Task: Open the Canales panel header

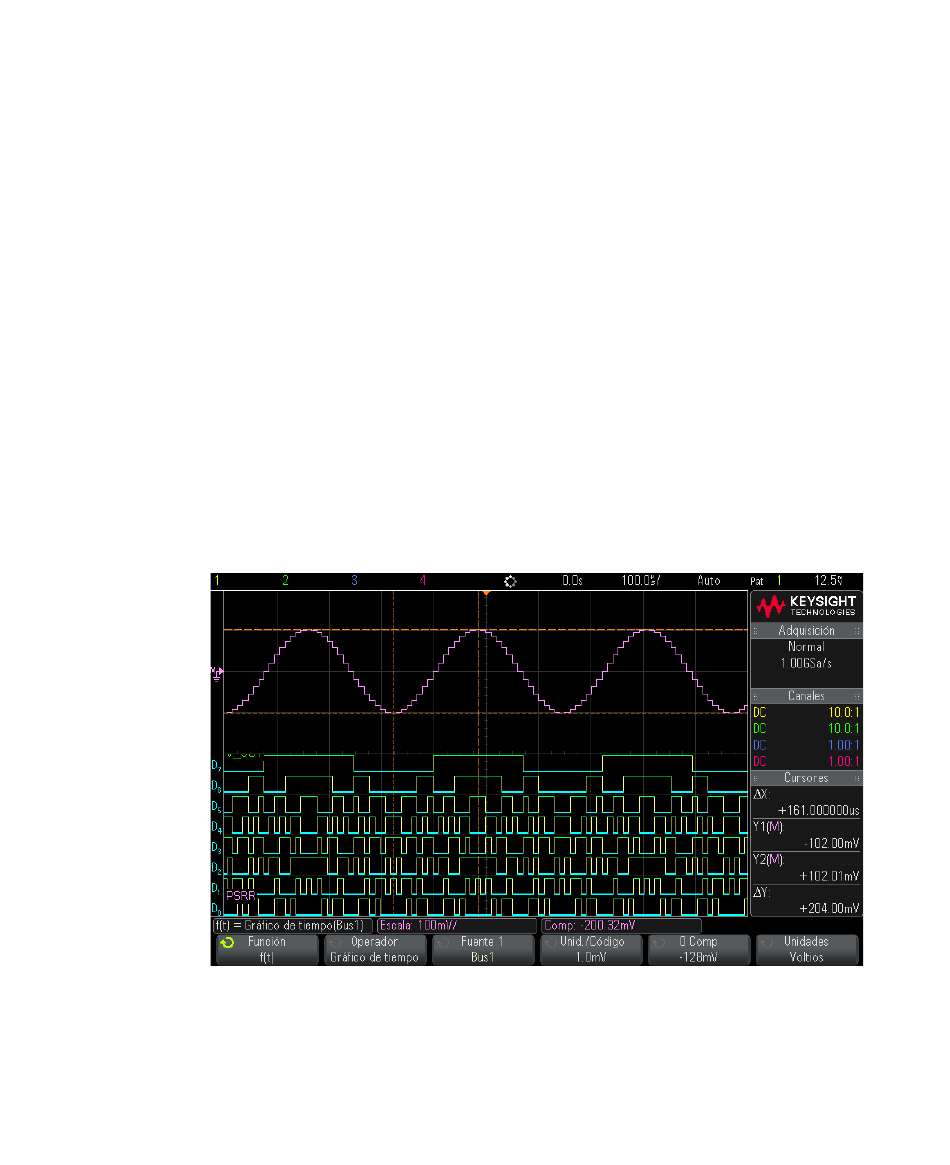Action: (807, 695)
